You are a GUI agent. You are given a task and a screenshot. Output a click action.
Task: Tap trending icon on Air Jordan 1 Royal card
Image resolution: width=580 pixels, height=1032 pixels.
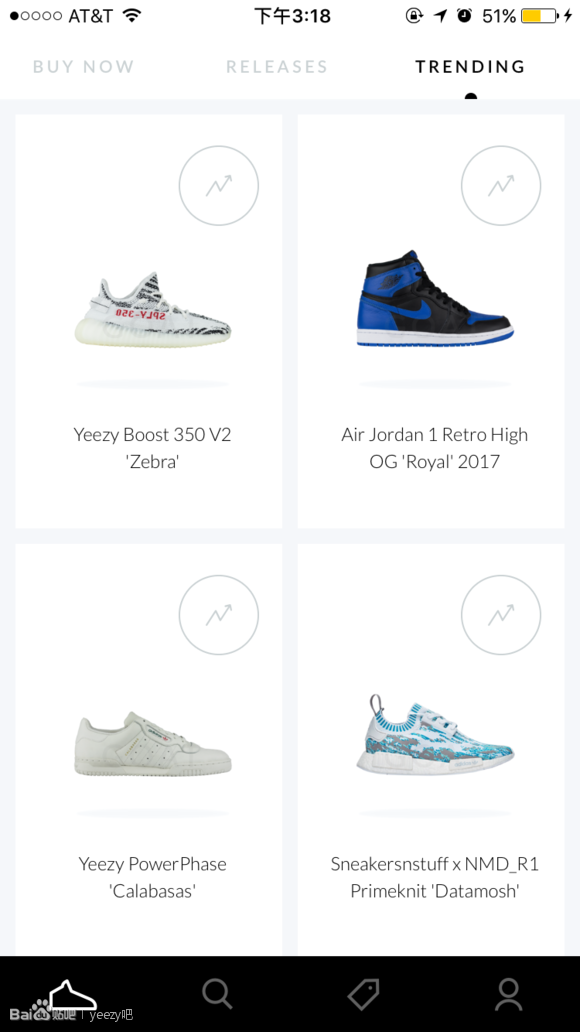[501, 186]
